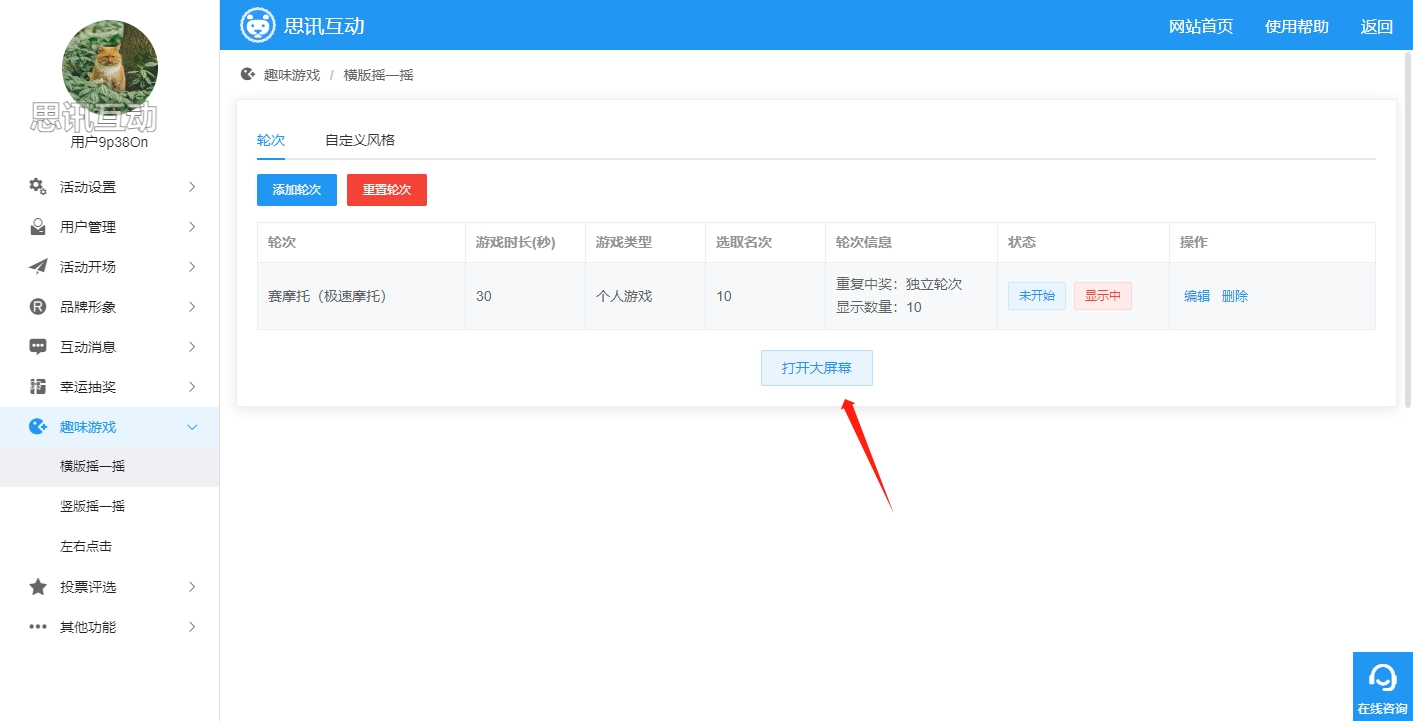The image size is (1413, 721).
Task: Go to 网站首页 in top bar
Action: pos(1201,26)
